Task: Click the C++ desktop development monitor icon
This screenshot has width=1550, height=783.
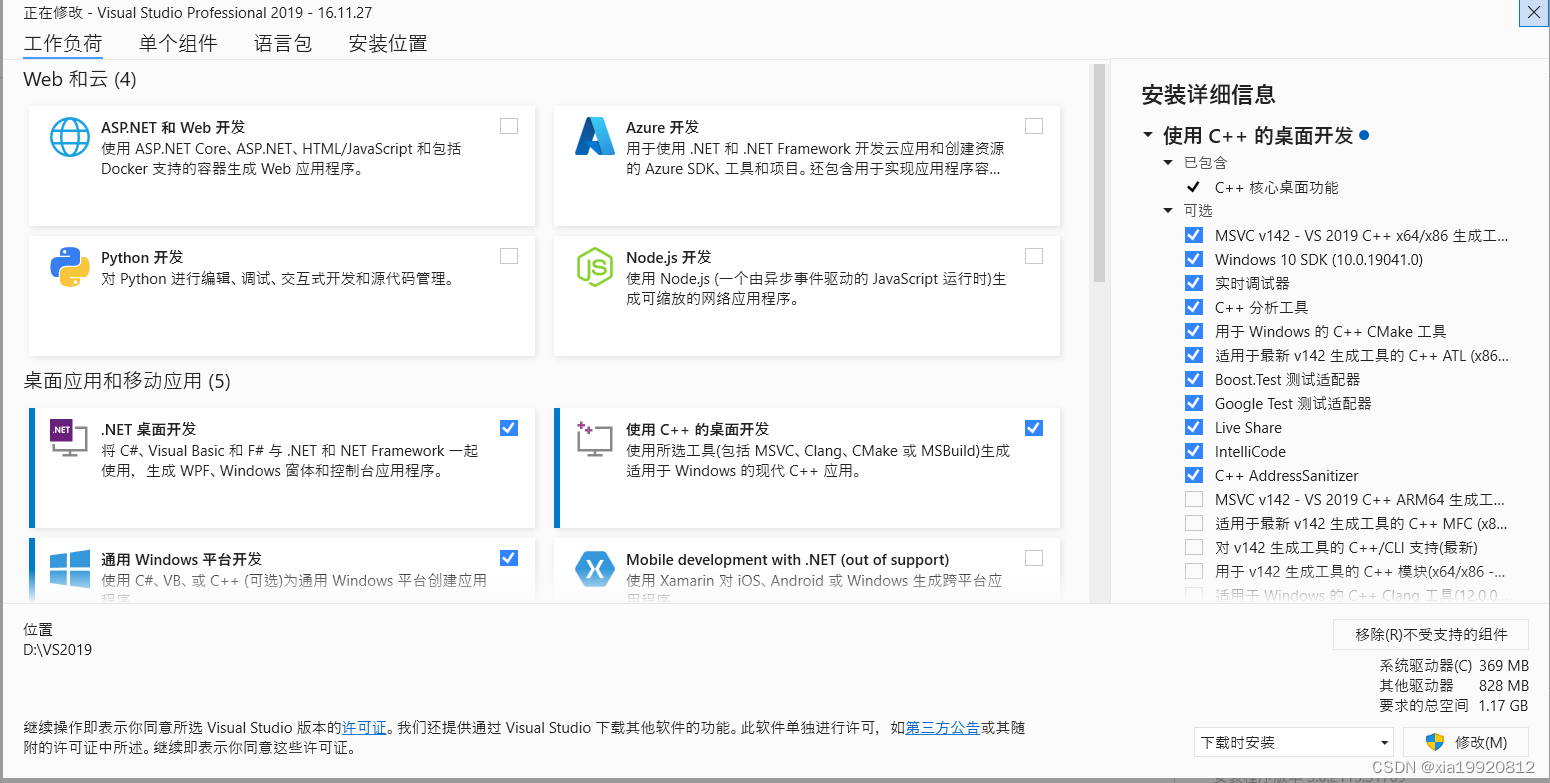Action: [x=595, y=439]
